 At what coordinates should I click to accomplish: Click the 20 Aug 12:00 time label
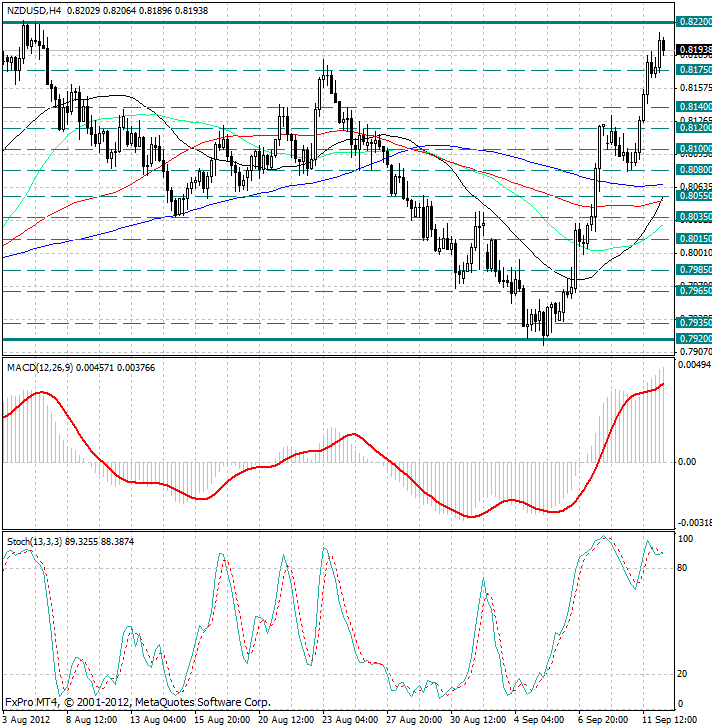point(286,720)
